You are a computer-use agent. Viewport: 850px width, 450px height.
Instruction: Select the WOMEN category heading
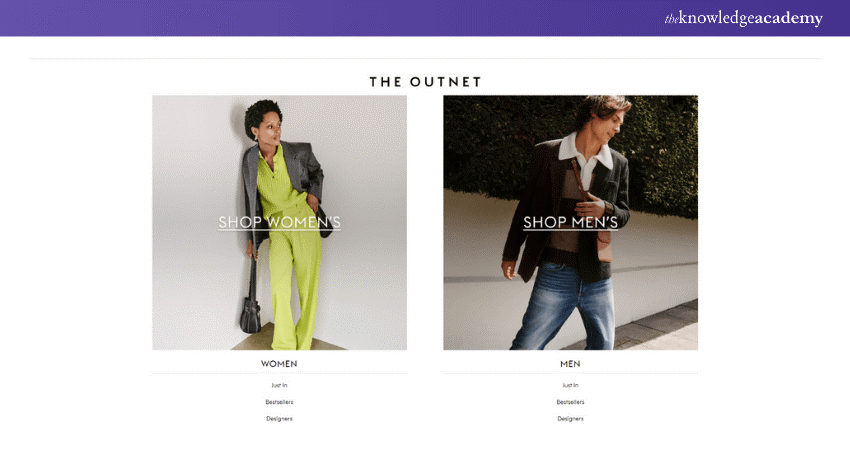[279, 364]
